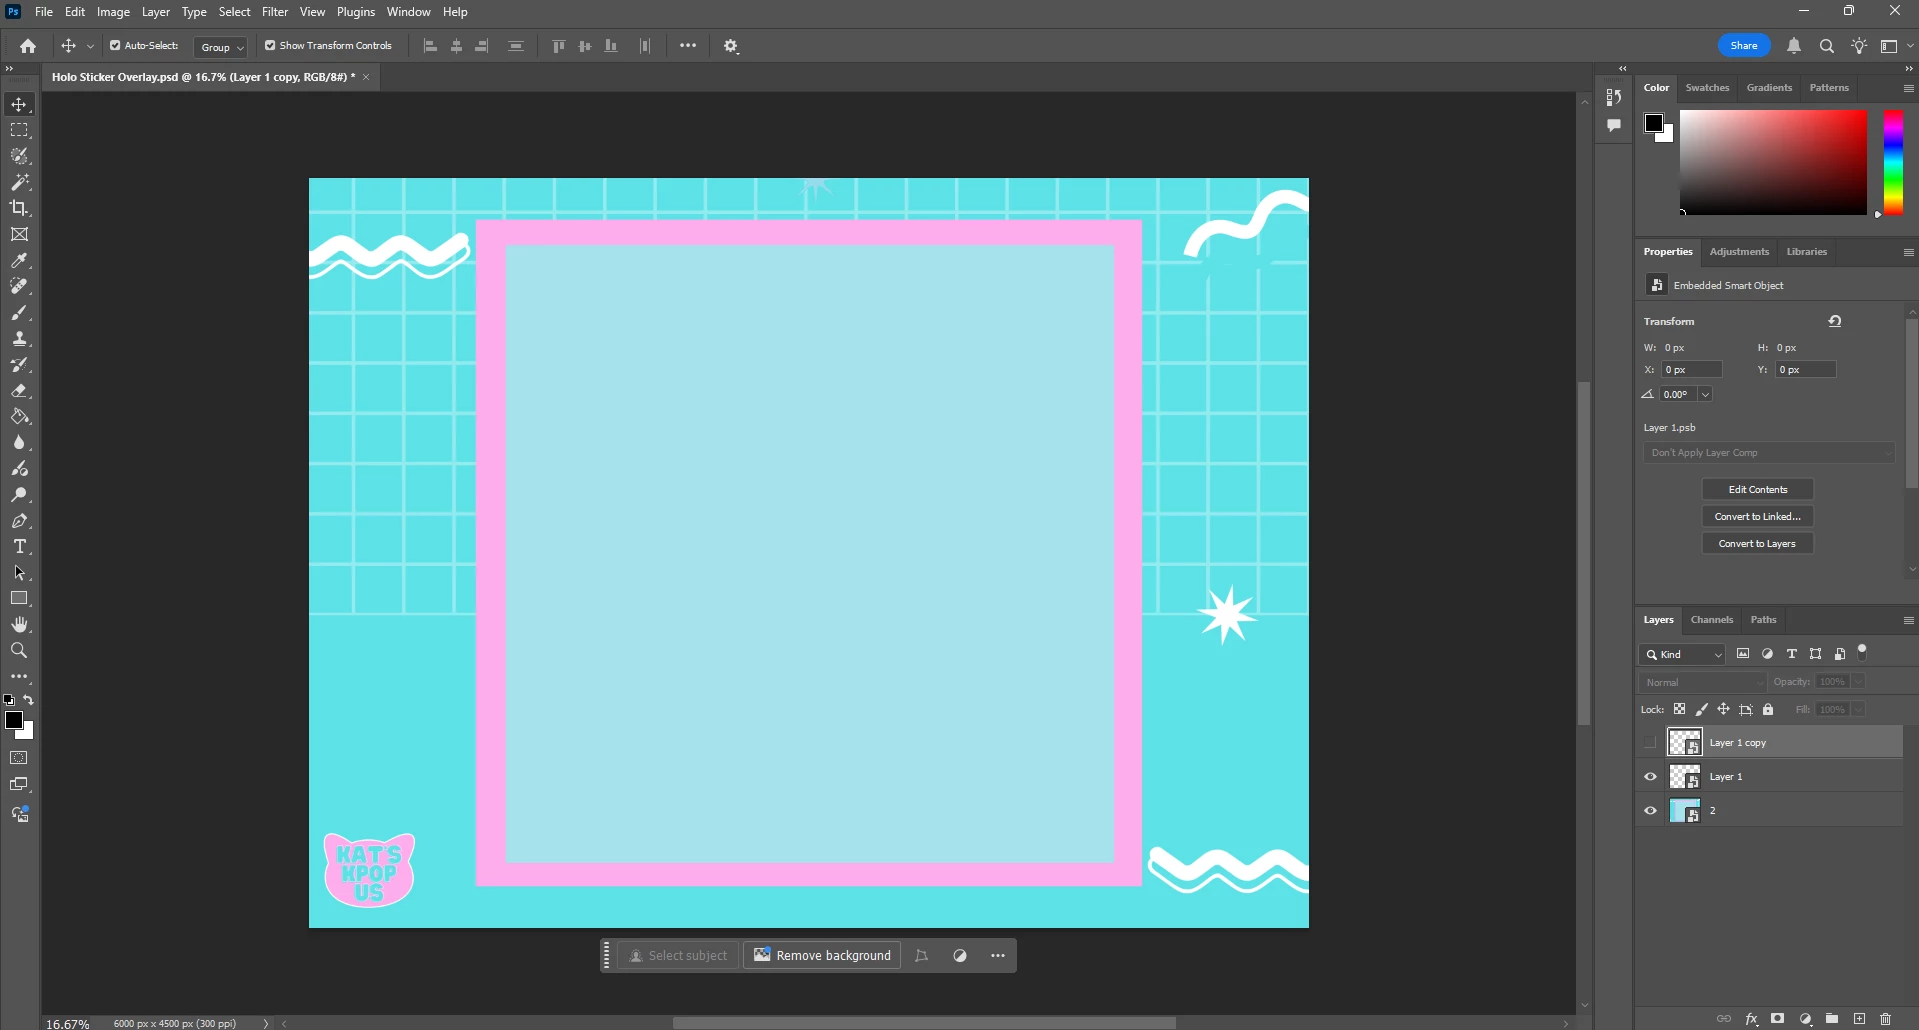Select the Blur tool
Viewport: 1919px width, 1030px height.
click(19, 443)
